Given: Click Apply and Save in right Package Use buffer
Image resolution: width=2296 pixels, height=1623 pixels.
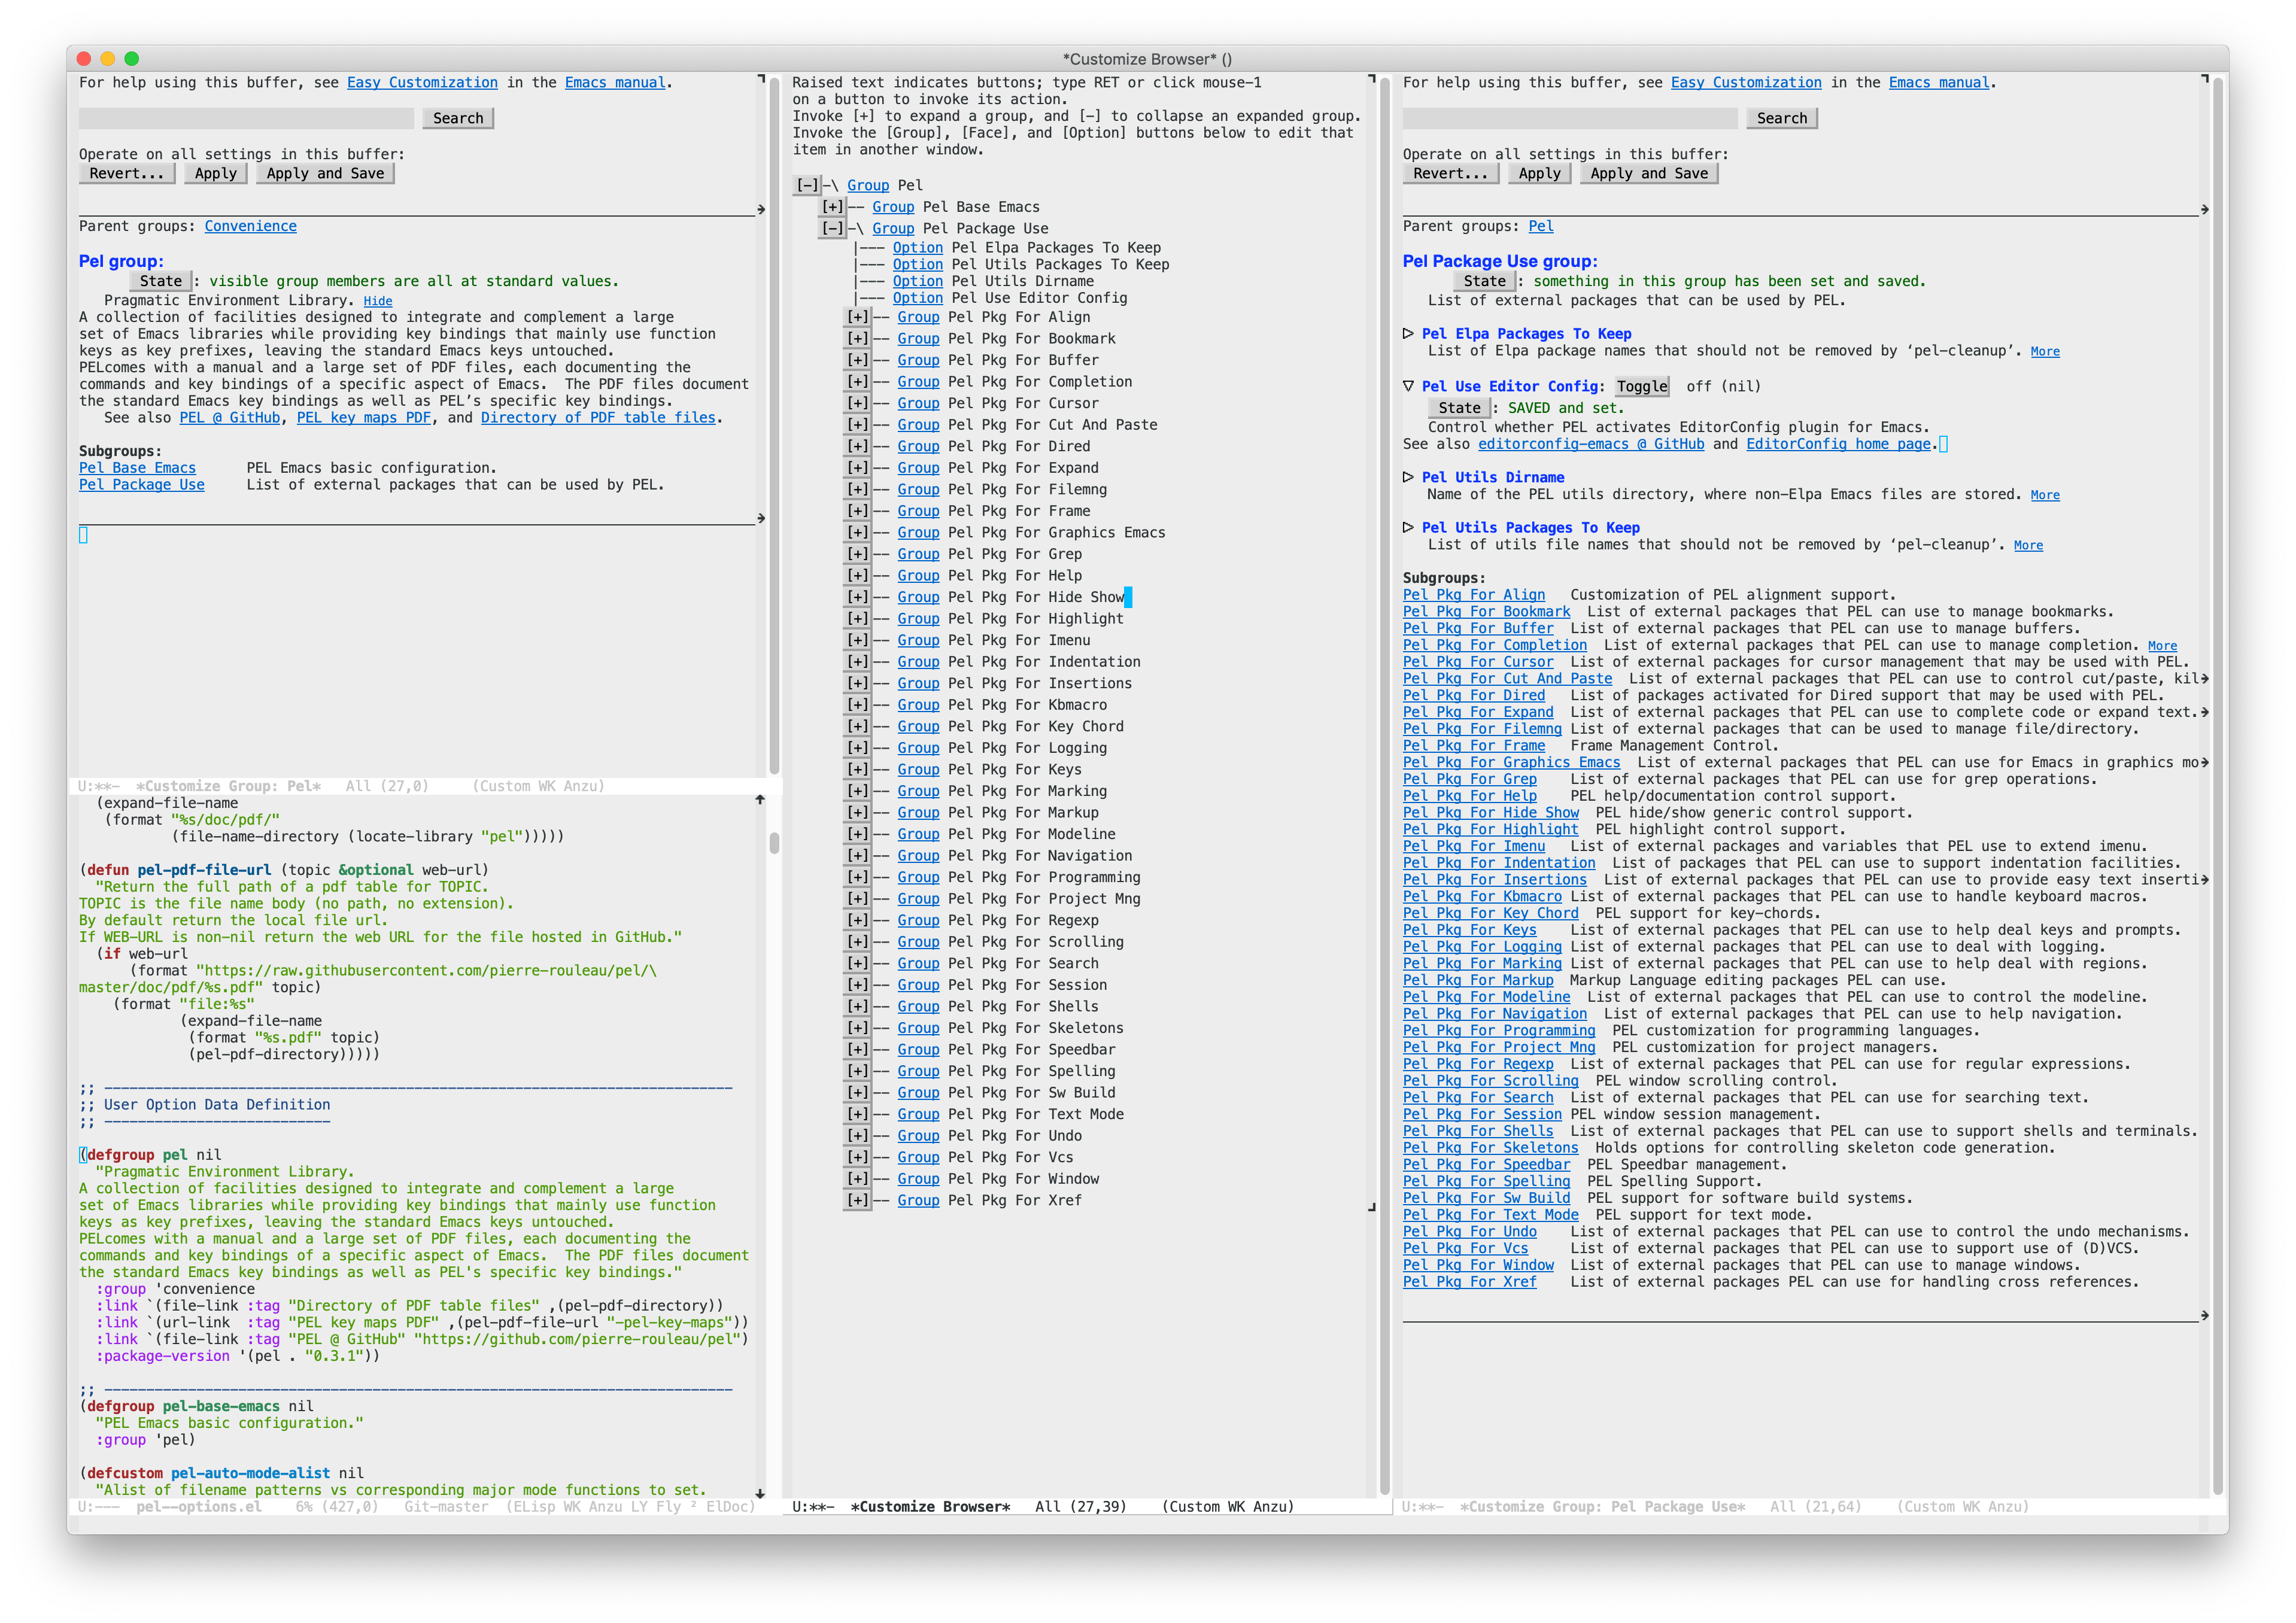Looking at the screenshot, I should tap(1649, 173).
